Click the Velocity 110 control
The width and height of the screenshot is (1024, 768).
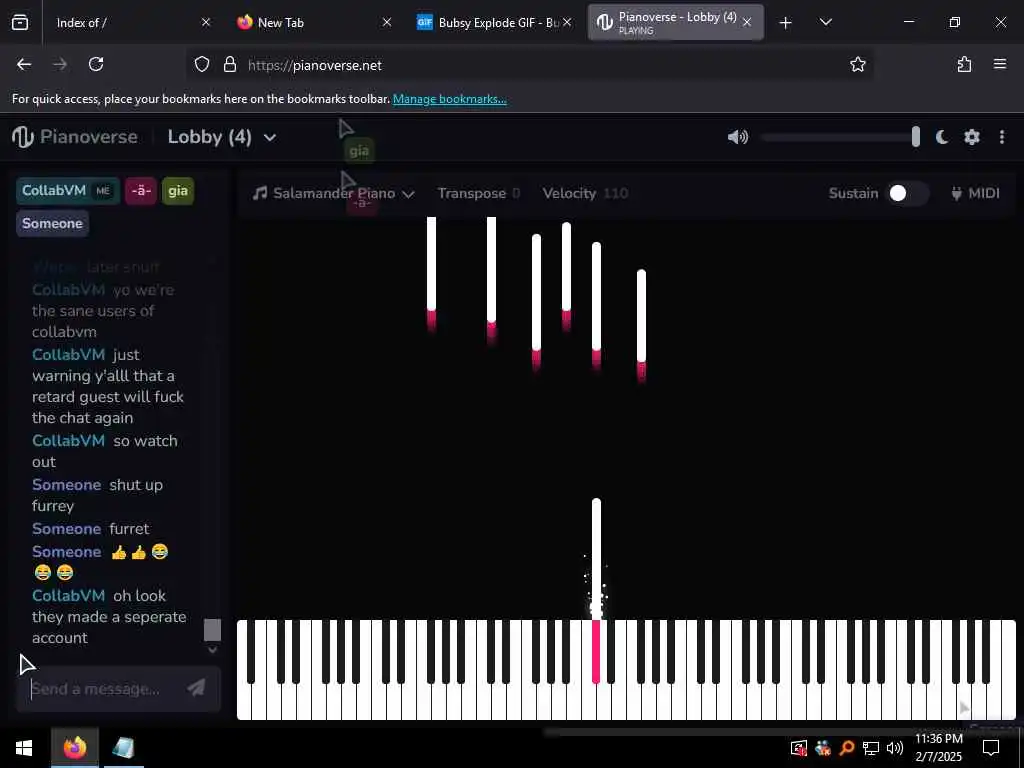point(585,193)
